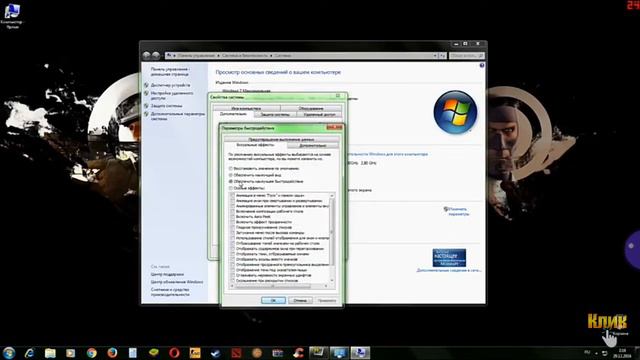Open the Компьютер desktop shortcut icon
640x360 pixels.
12,16
